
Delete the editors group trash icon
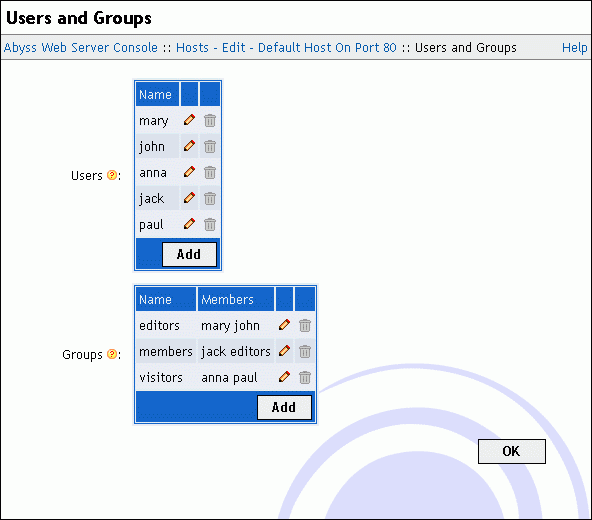click(x=305, y=325)
